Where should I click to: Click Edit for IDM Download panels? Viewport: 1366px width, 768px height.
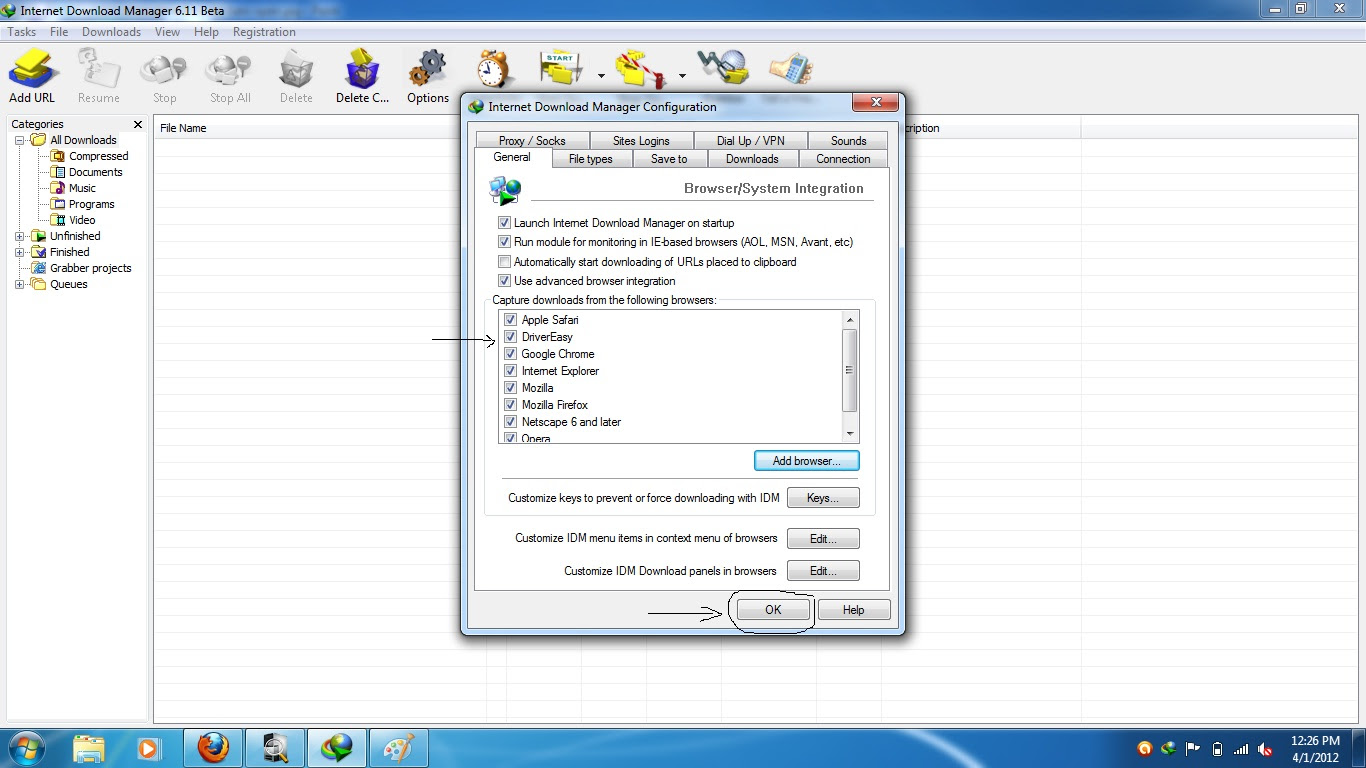coord(823,571)
